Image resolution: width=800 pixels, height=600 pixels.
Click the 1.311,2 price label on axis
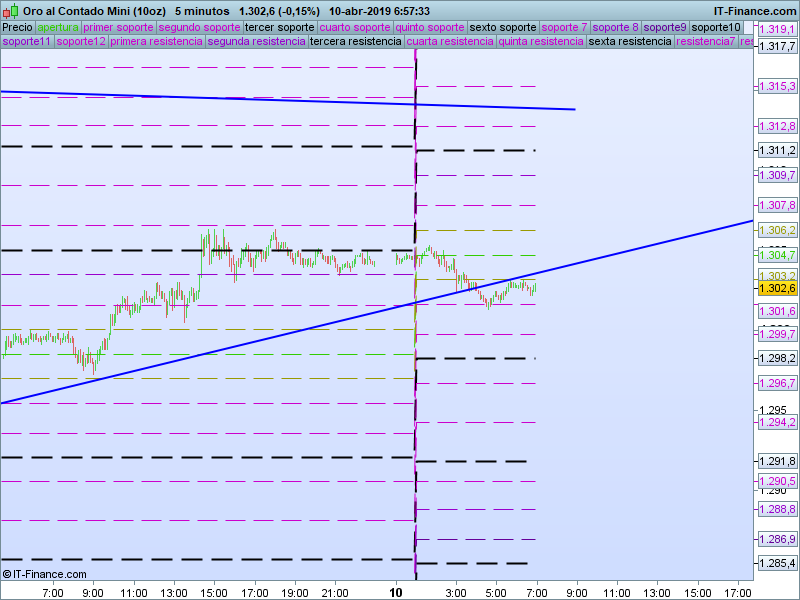[x=776, y=150]
